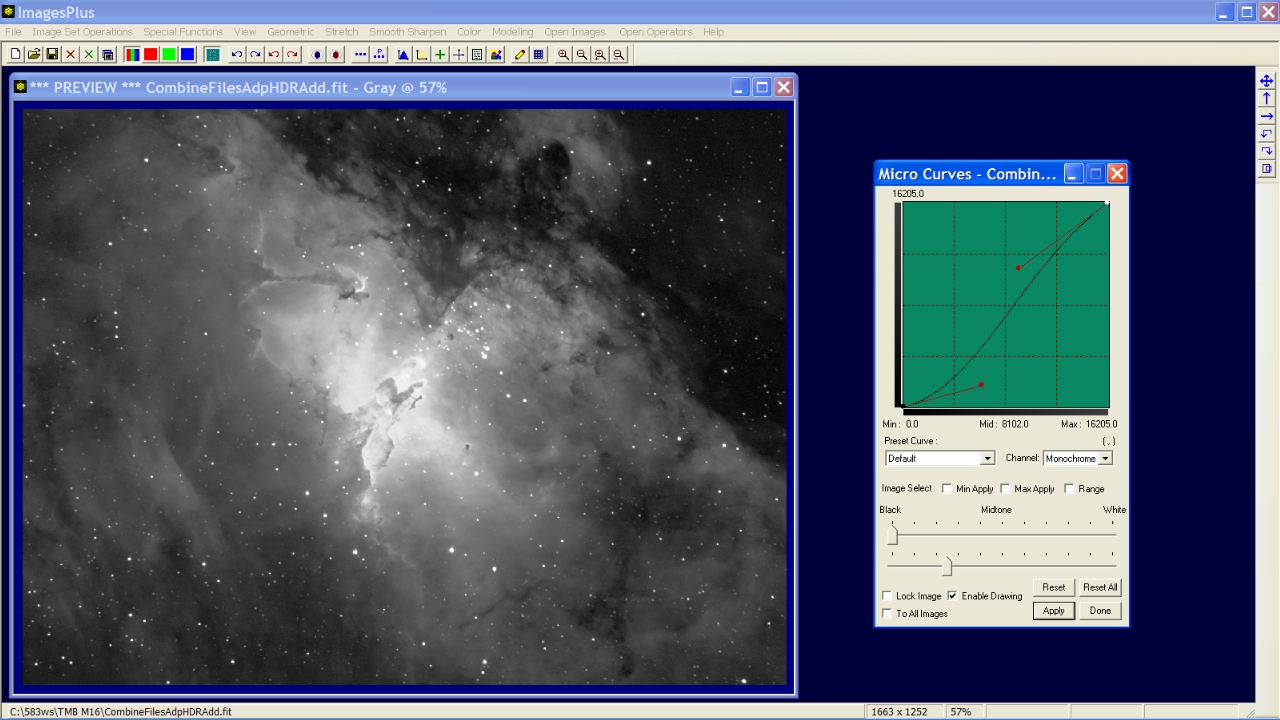Click the blue dot oval icon
This screenshot has width=1280, height=720.
(317, 55)
